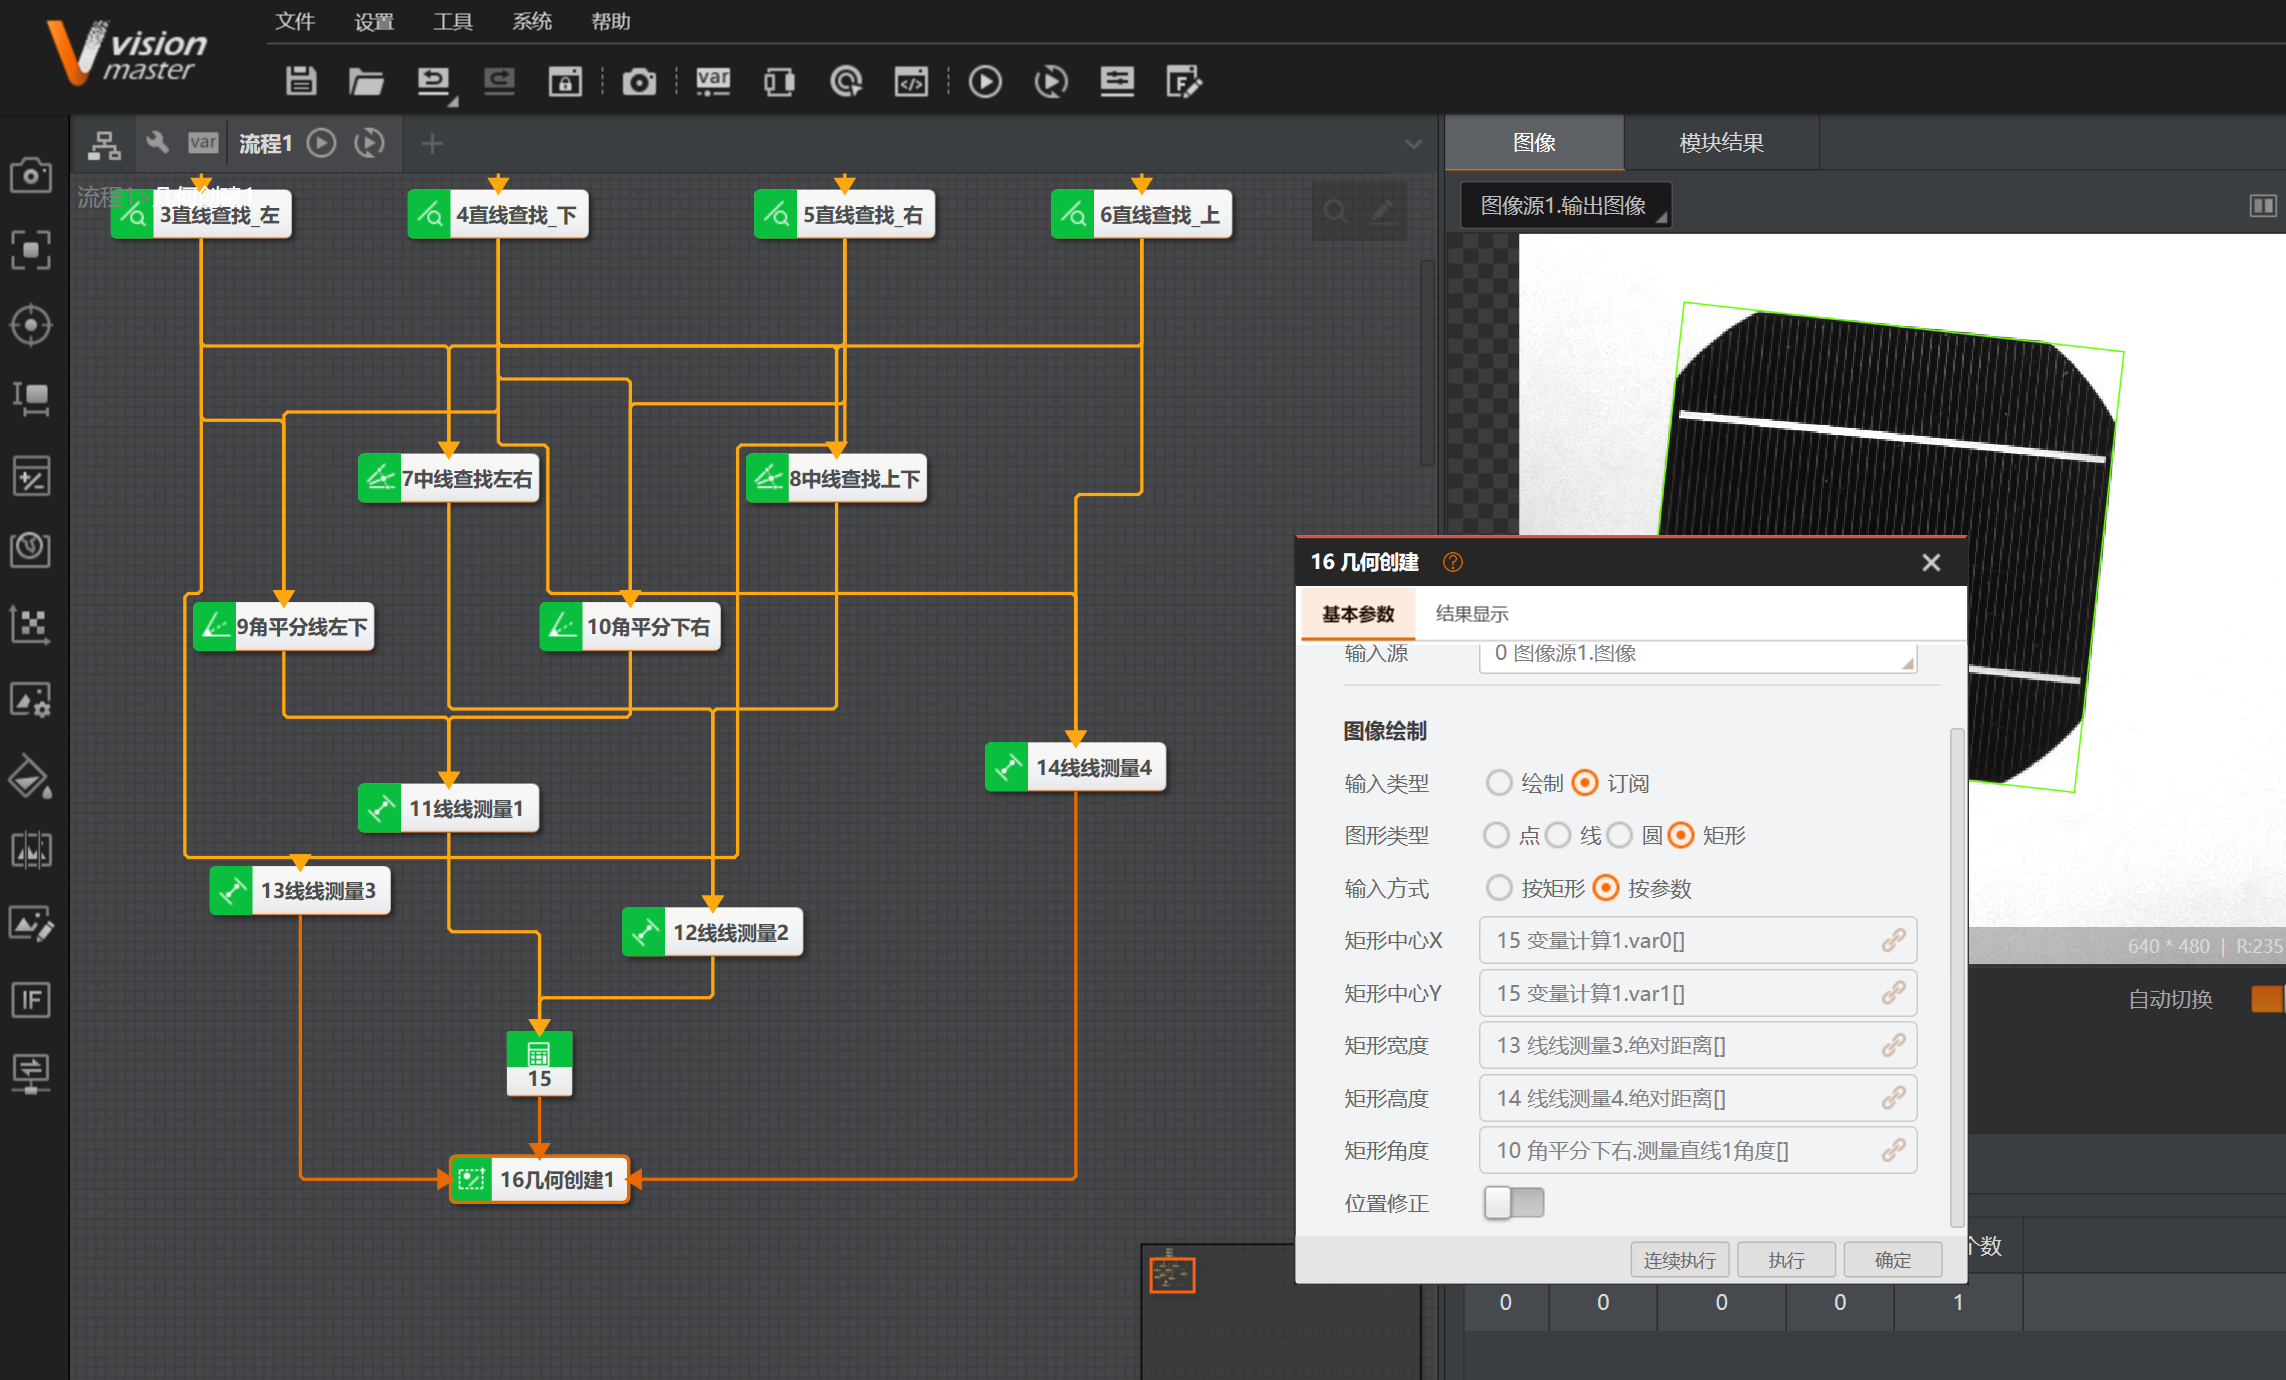The height and width of the screenshot is (1380, 2286).
Task: Click the 执行 button in geometry dialog
Action: pos(1786,1259)
